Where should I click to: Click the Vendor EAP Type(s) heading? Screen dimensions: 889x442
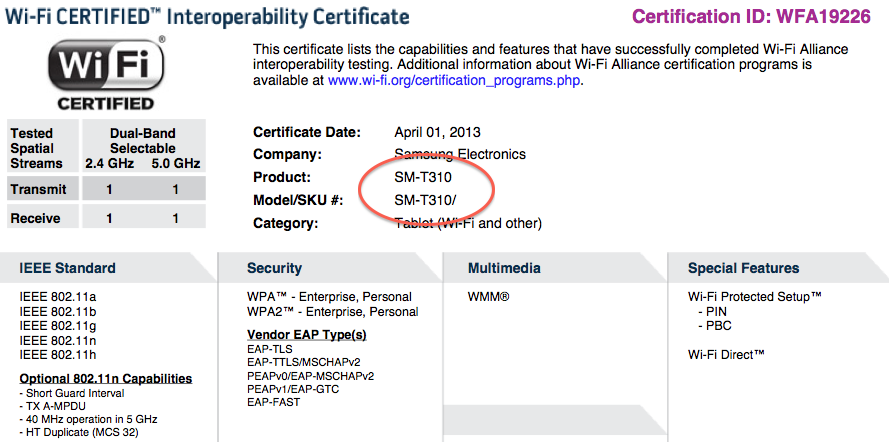click(x=306, y=334)
